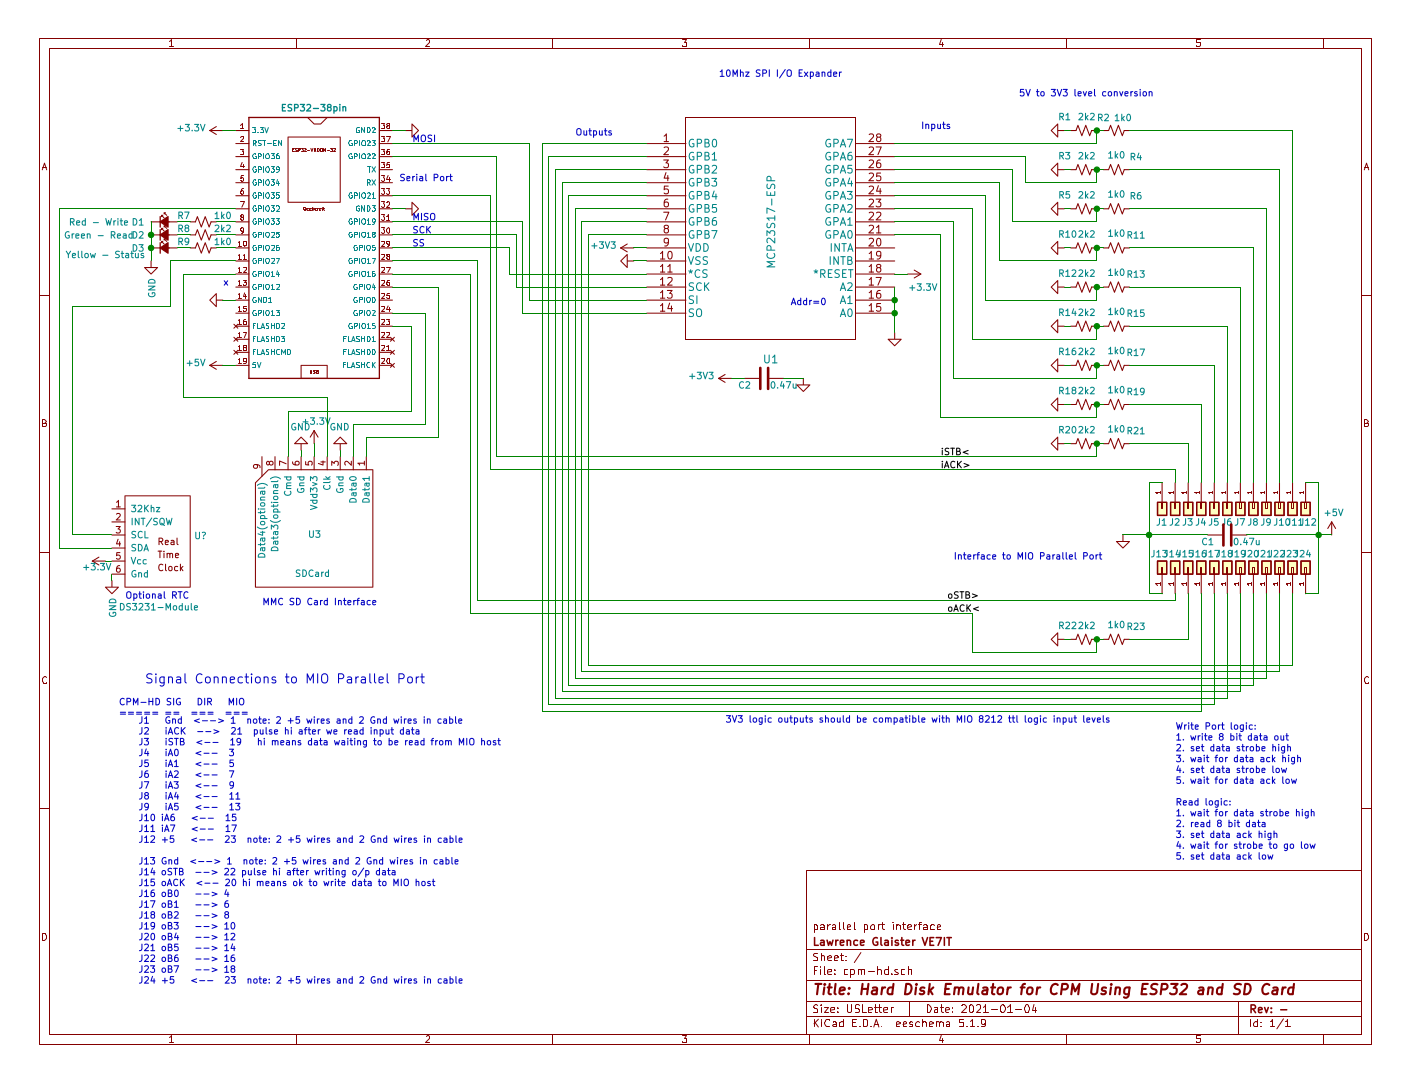Click the U1 reference label
The width and height of the screenshot is (1410, 1084).
[770, 359]
